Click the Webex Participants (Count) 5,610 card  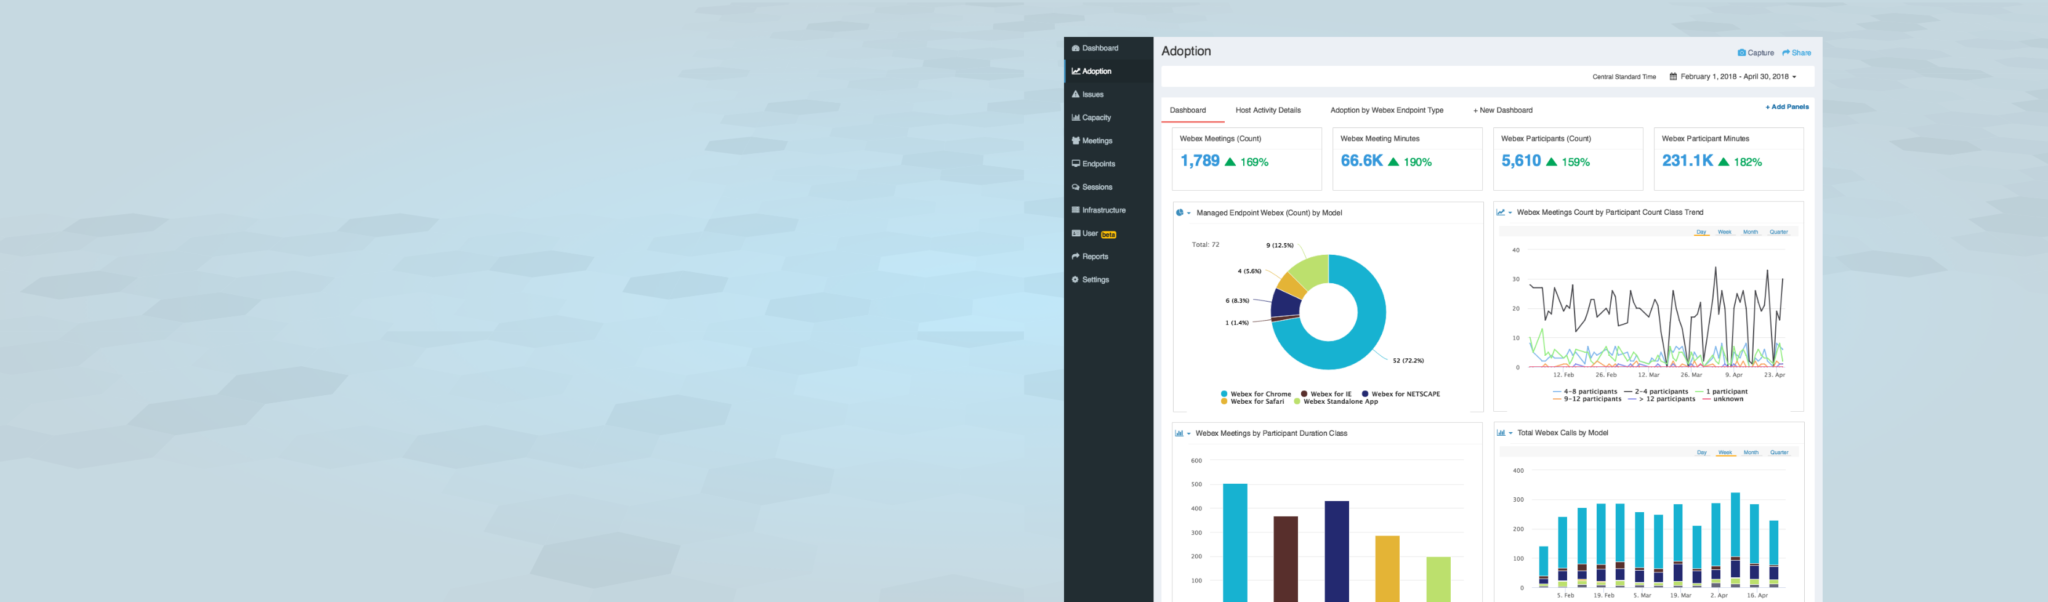pos(1568,158)
